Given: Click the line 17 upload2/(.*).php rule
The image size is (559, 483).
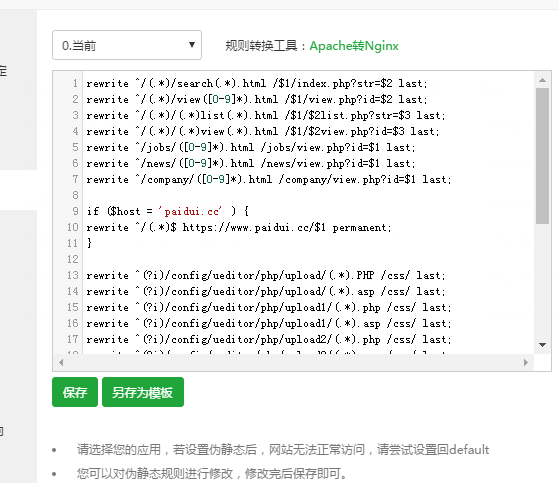Looking at the screenshot, I should pos(269,339).
